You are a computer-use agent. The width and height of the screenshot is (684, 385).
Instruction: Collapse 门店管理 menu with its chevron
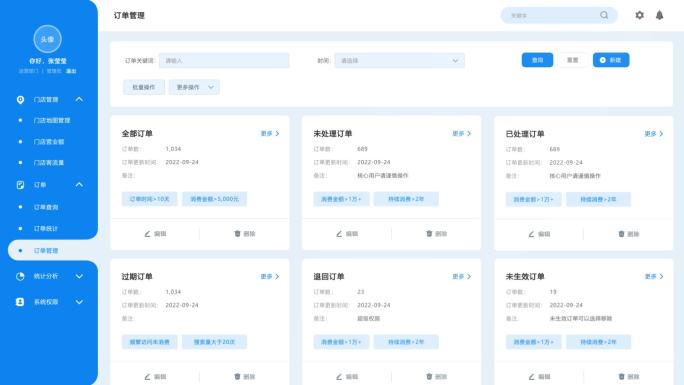click(x=79, y=99)
